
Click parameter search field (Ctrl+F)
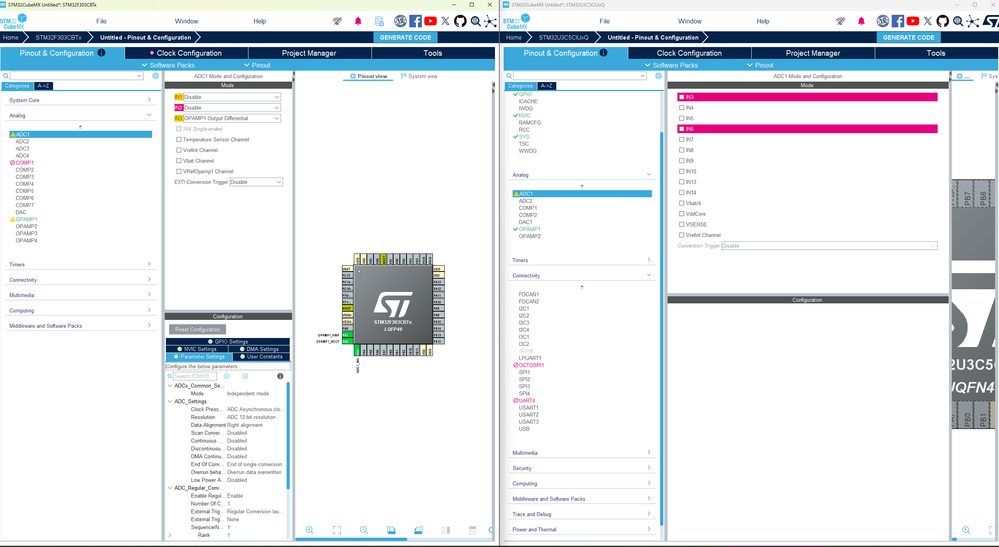click(x=195, y=376)
